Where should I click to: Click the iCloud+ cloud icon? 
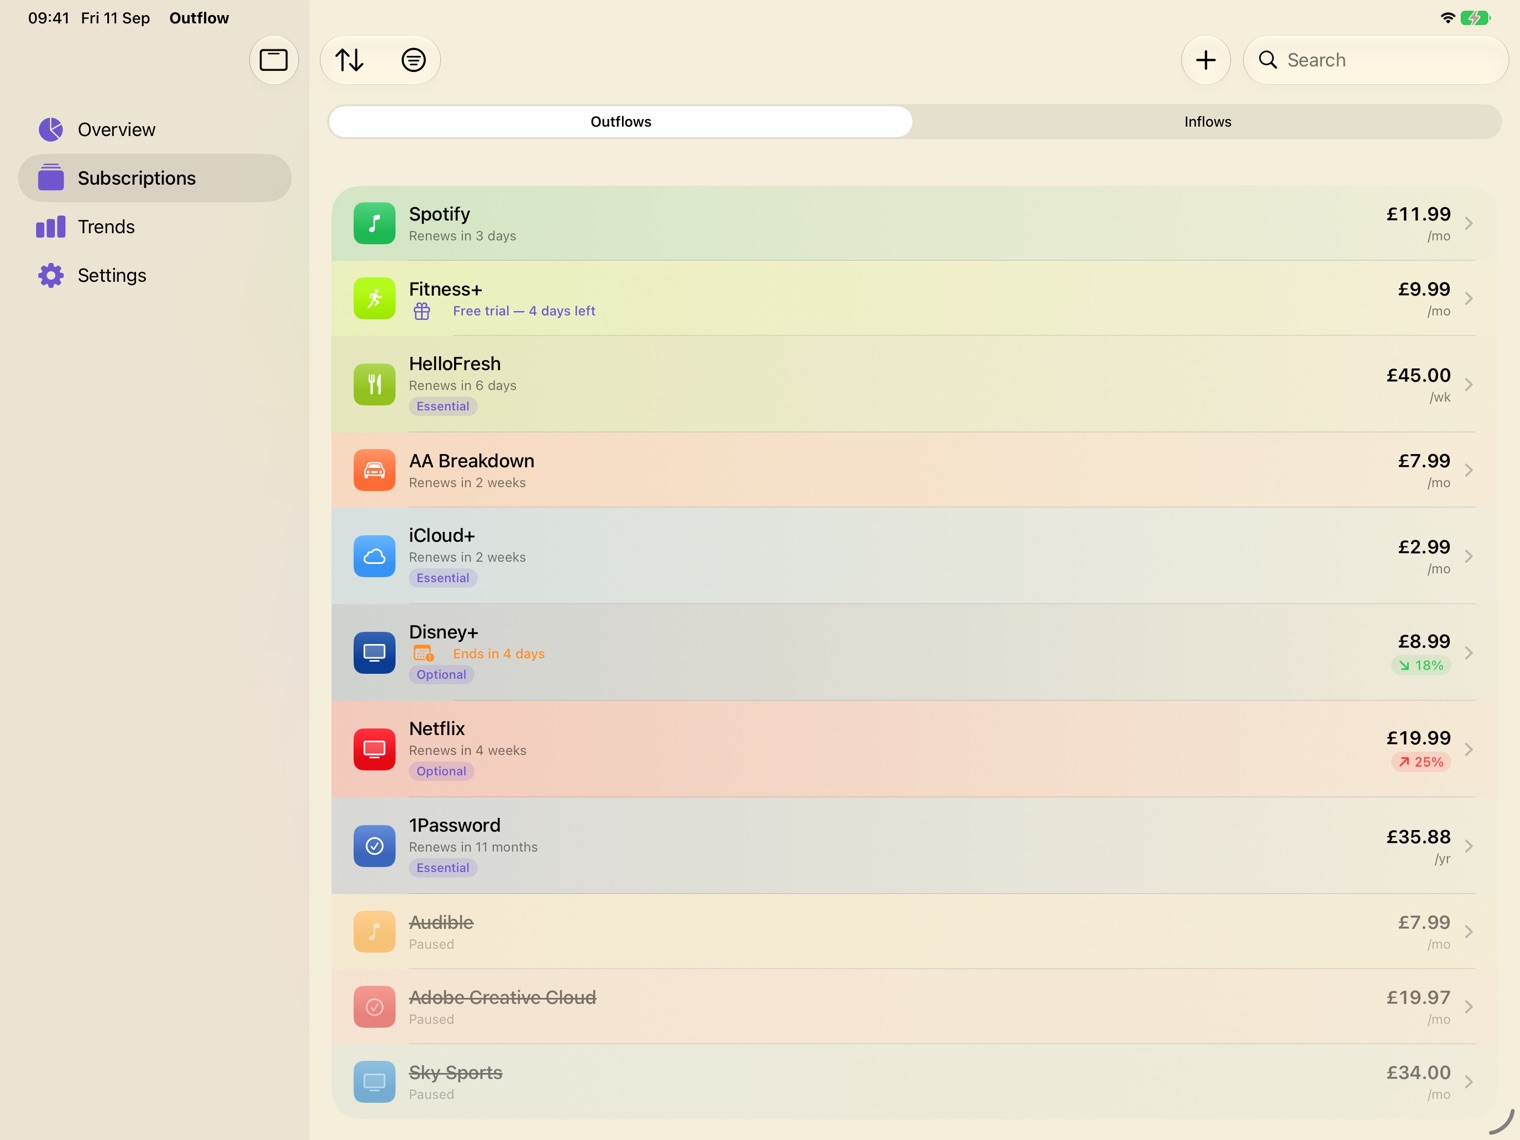point(374,556)
